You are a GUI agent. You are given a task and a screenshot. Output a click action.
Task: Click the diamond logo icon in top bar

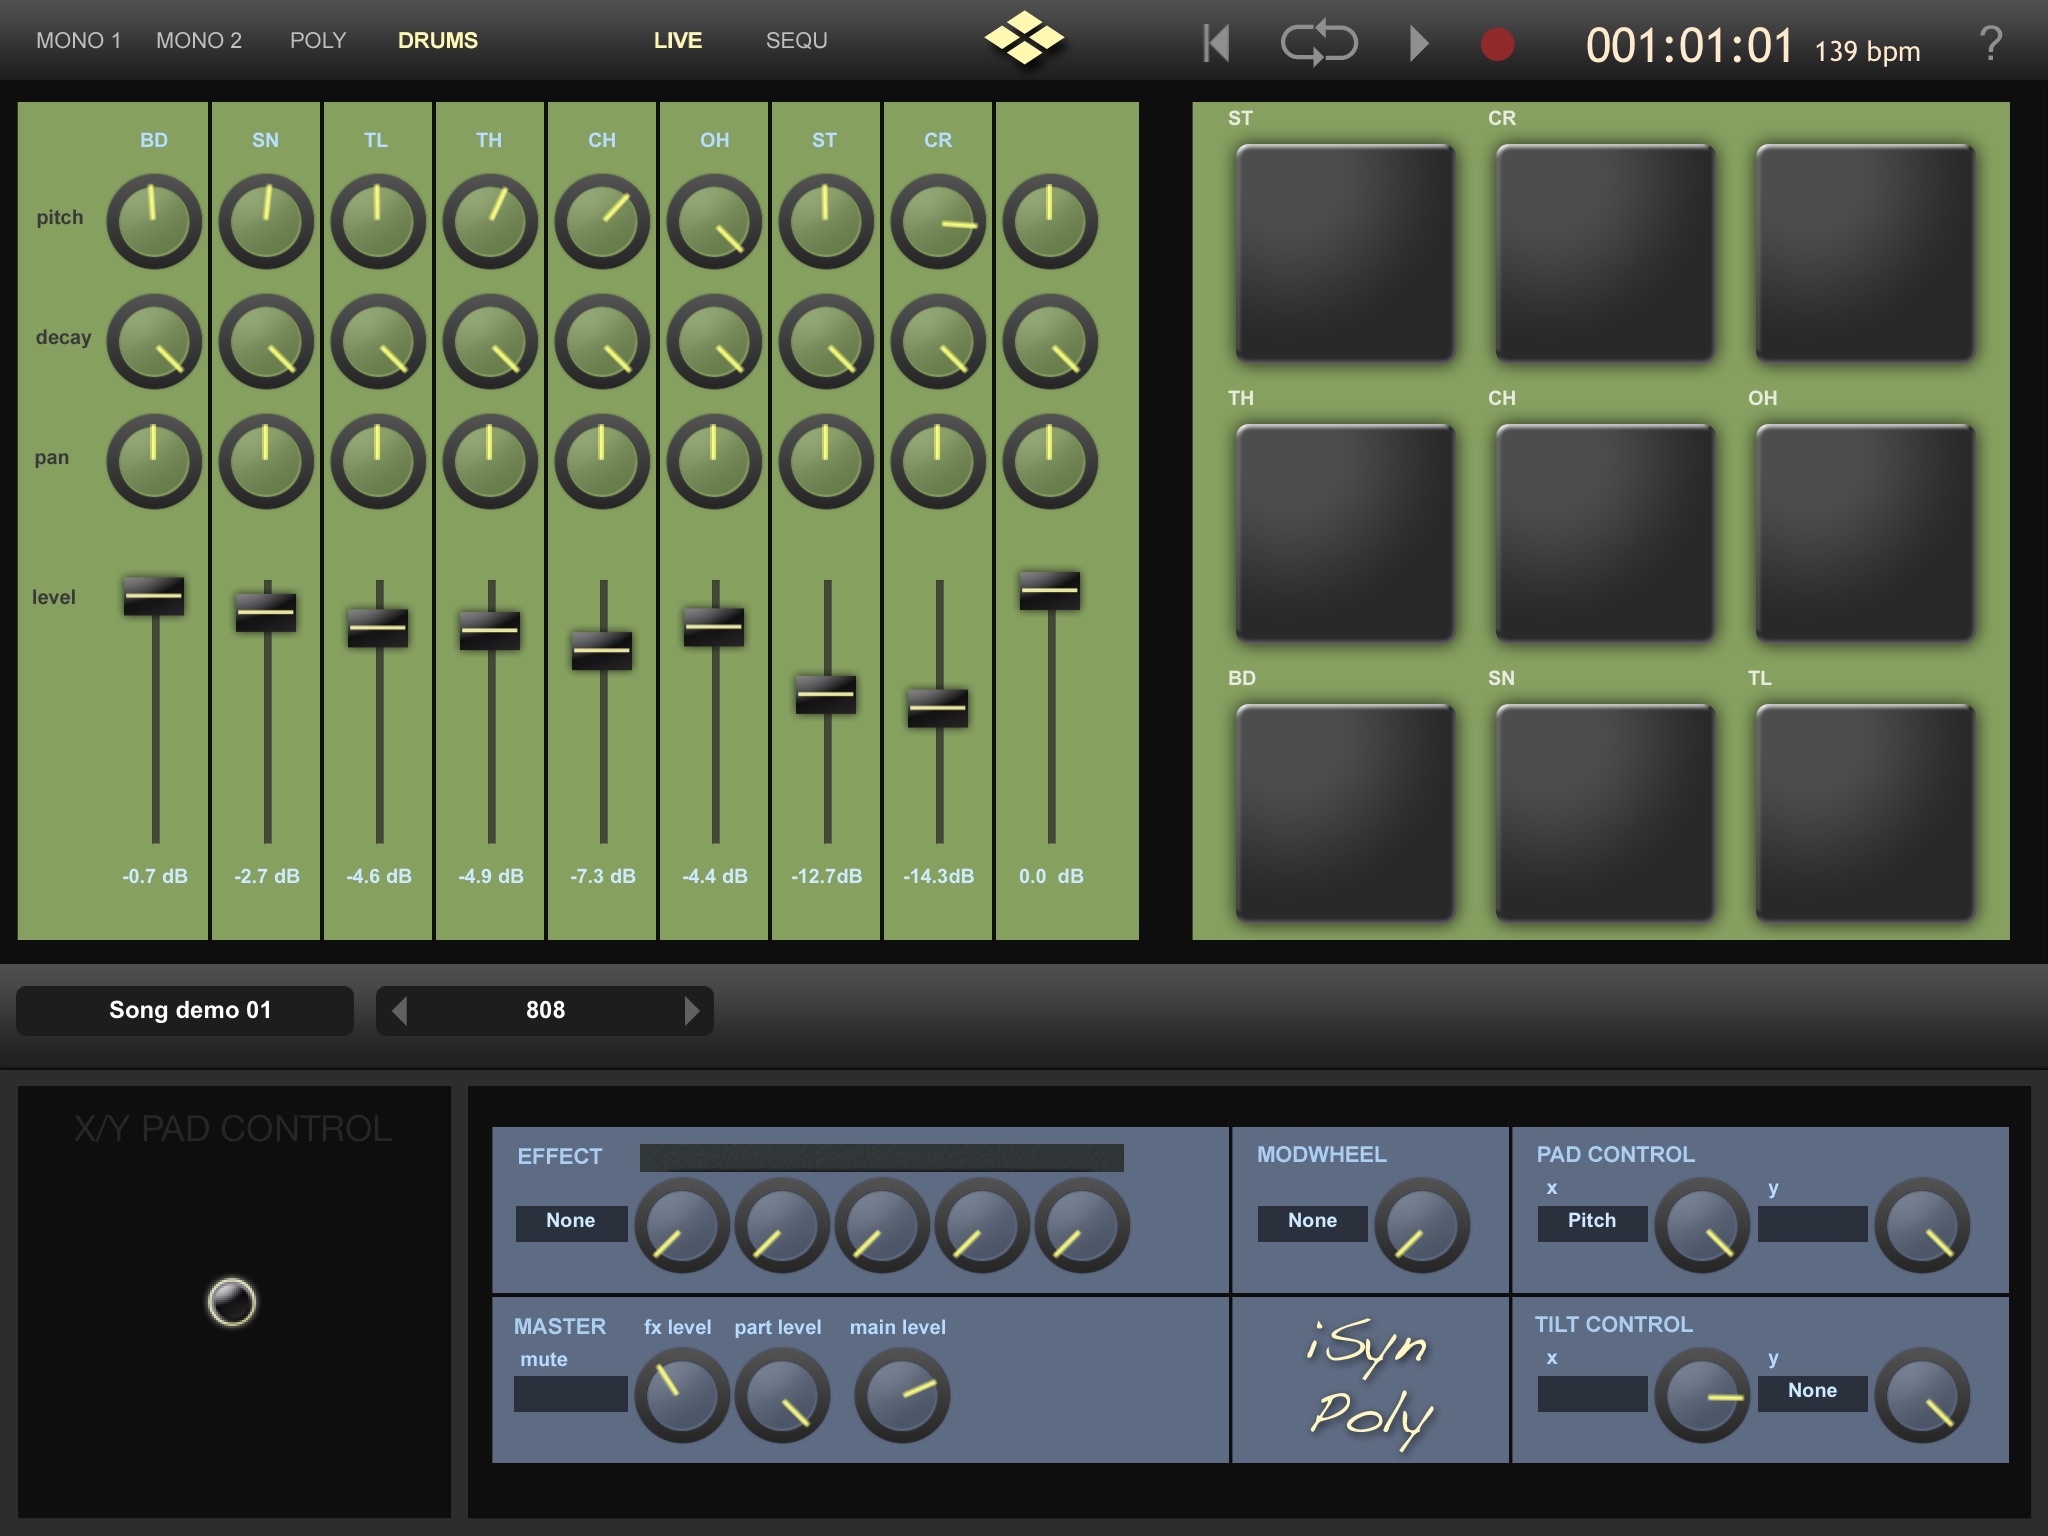(x=1024, y=38)
